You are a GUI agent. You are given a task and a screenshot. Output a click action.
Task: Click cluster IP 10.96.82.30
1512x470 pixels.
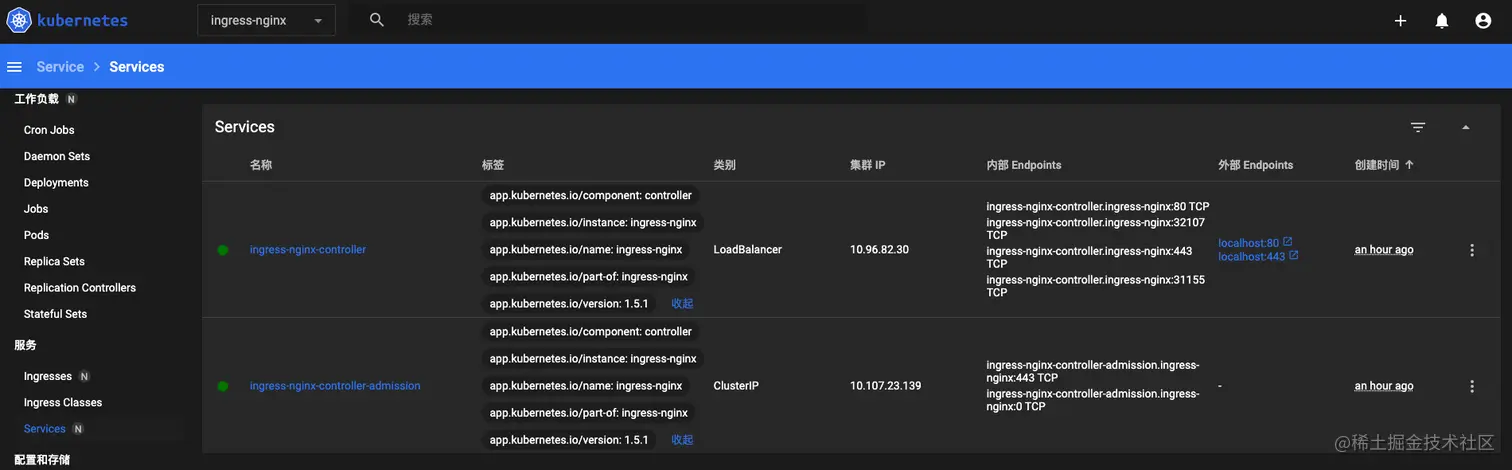[x=880, y=250]
